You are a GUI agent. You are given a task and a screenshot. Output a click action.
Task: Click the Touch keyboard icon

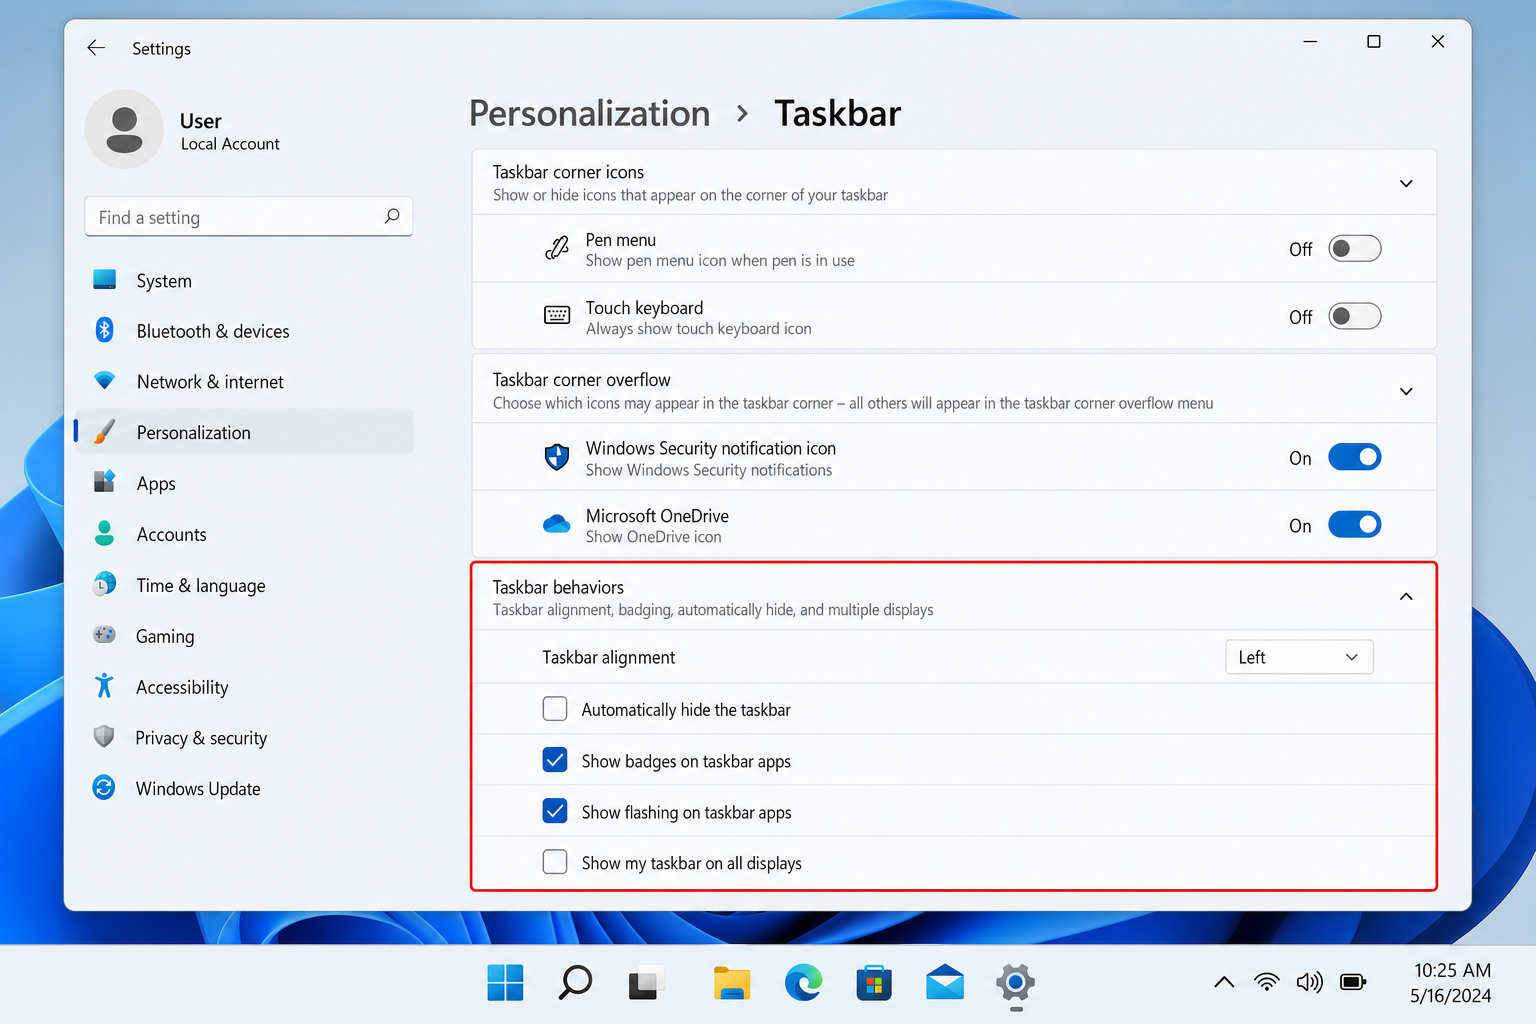click(557, 316)
